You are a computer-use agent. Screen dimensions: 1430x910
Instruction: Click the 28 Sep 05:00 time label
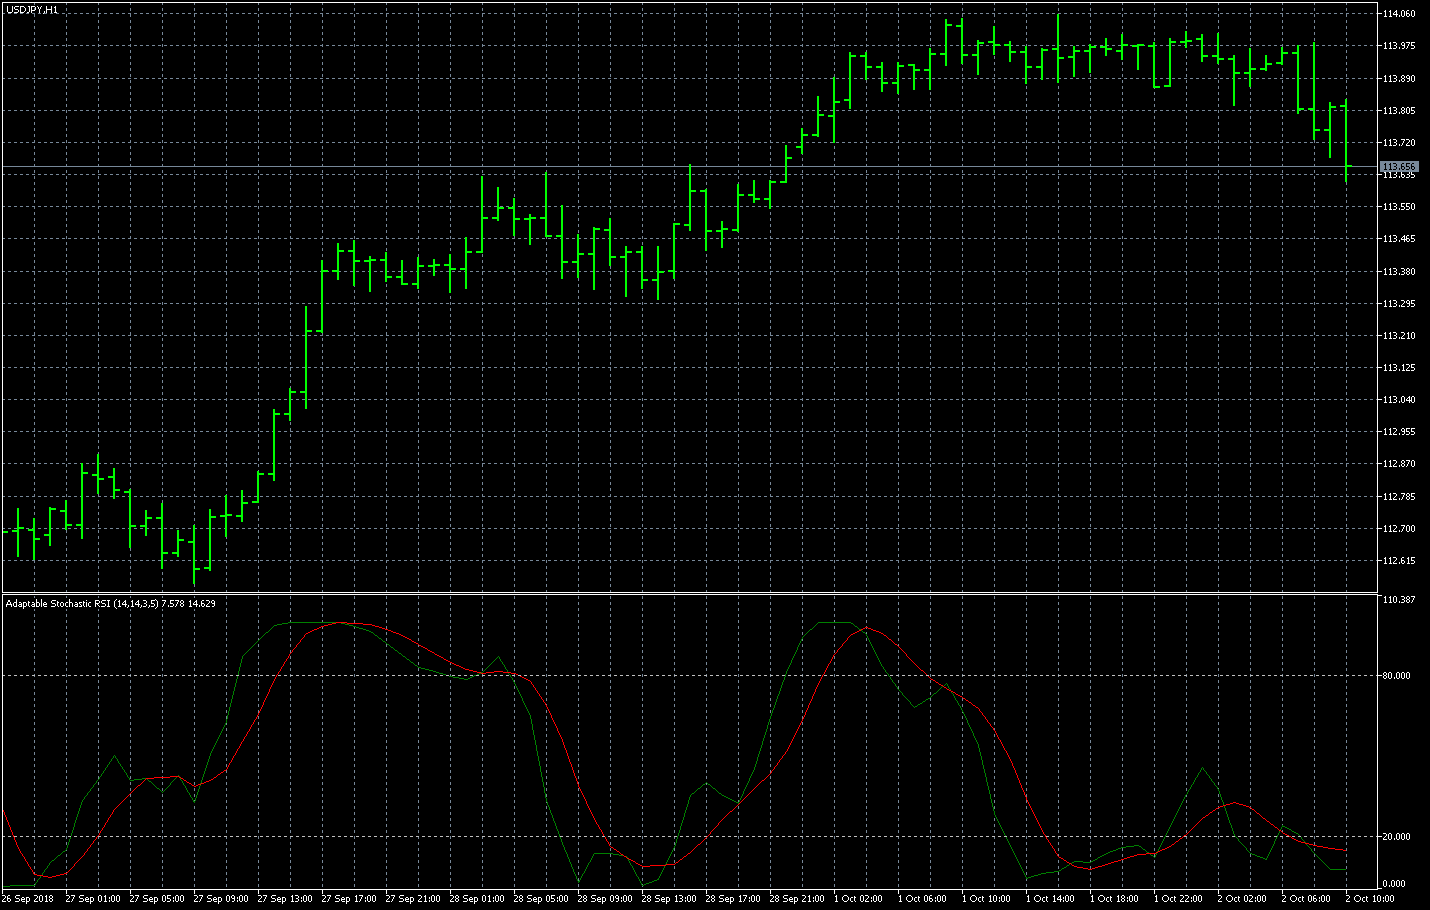(x=541, y=899)
